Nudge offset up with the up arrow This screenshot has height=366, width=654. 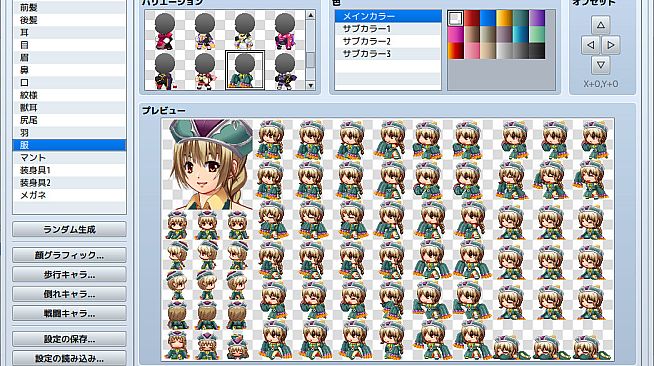click(x=601, y=25)
